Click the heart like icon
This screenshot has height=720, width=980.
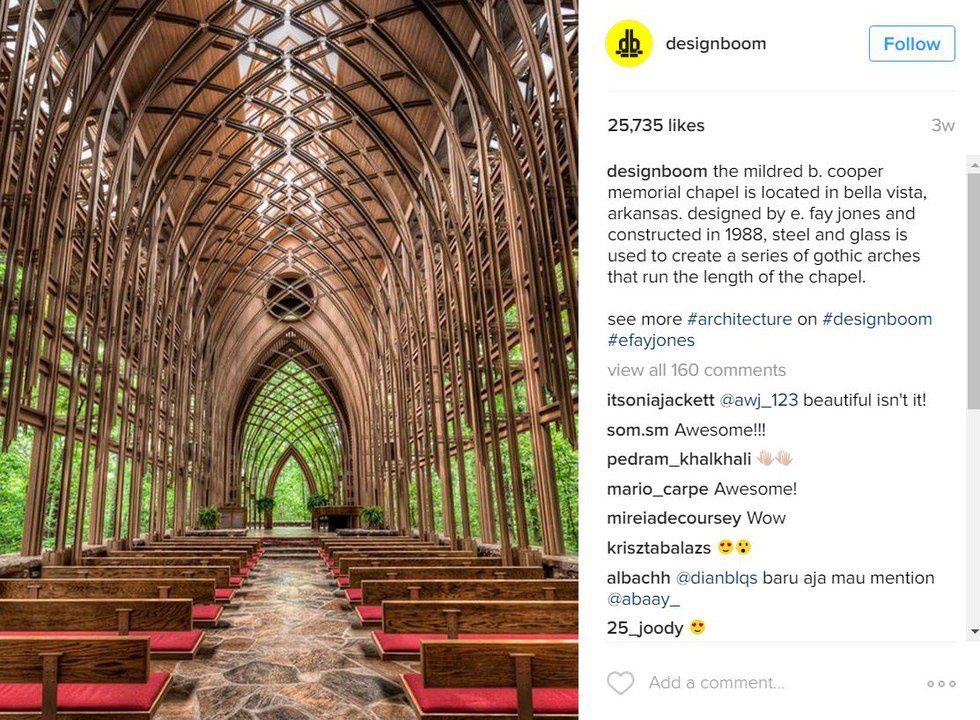(x=621, y=683)
